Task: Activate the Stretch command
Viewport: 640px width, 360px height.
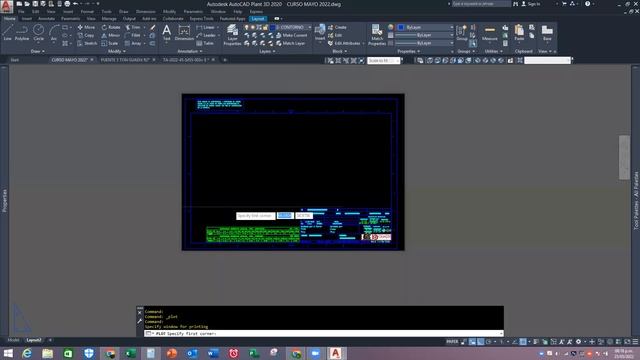Action: tap(87, 43)
